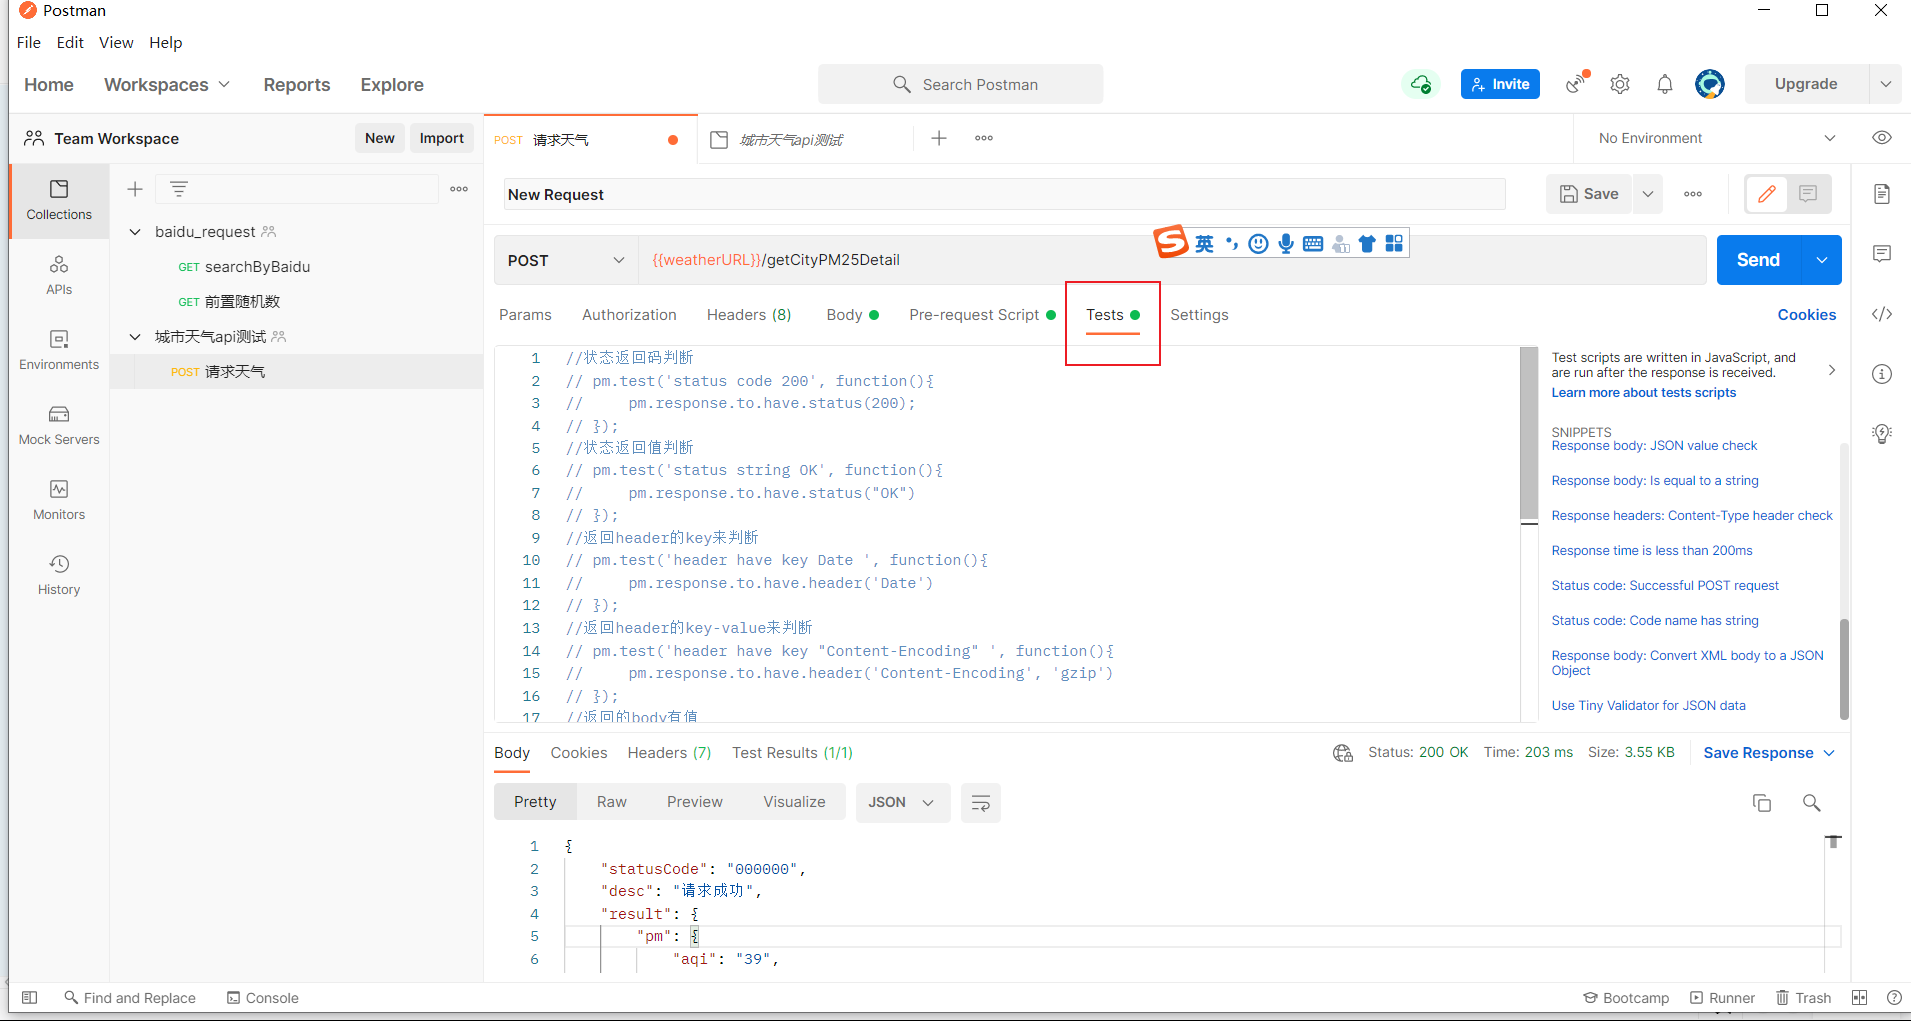The width and height of the screenshot is (1911, 1021).
Task: Switch to the Pre-request Script tab
Action: point(982,315)
